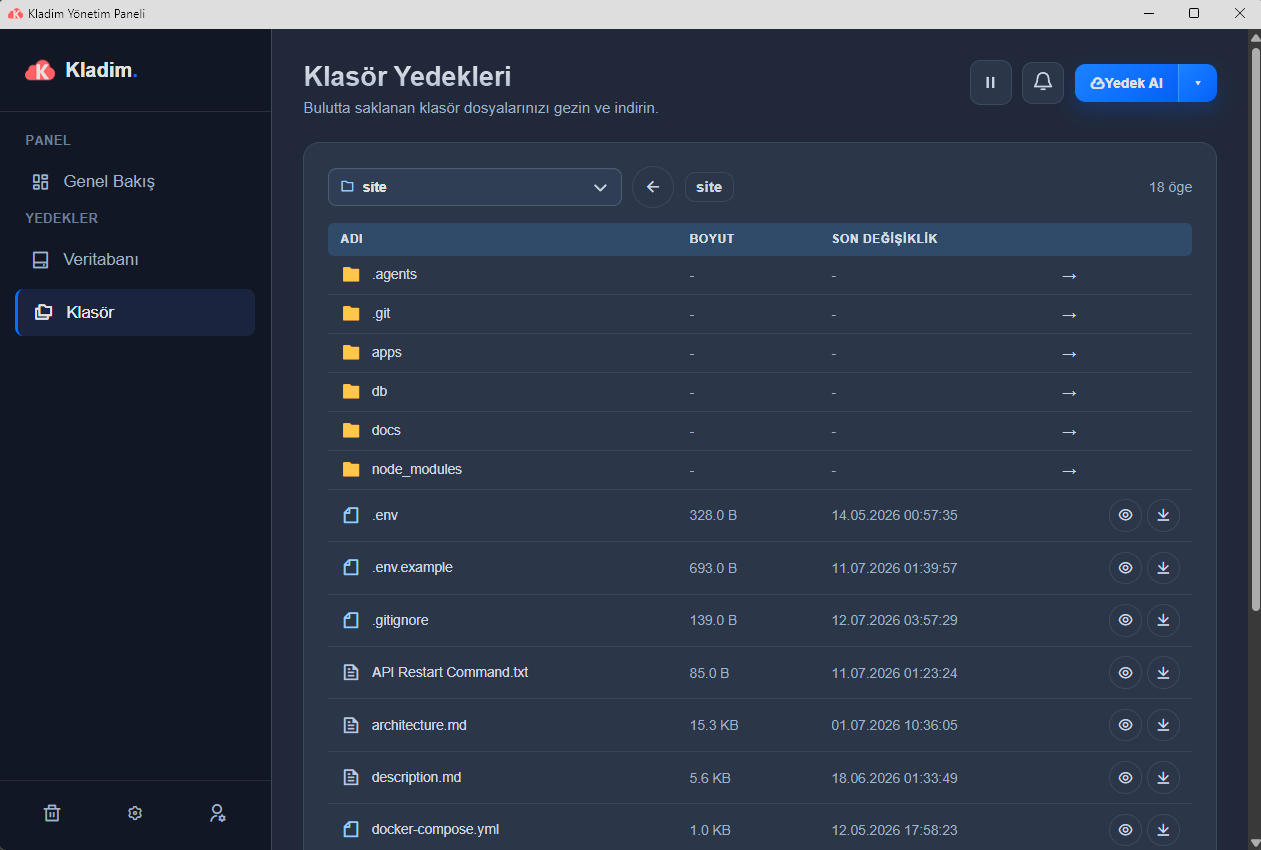Click the SON DEĞİŞİKLİK column header
1261x850 pixels.
884,239
